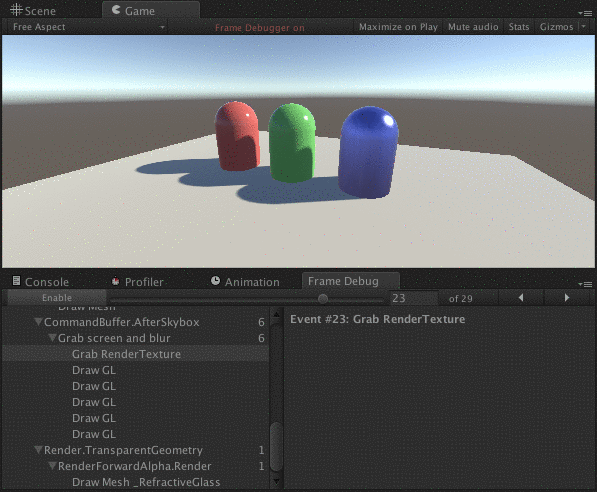Click the frame event slider handle
Viewport: 597px width, 492px height.
click(323, 299)
